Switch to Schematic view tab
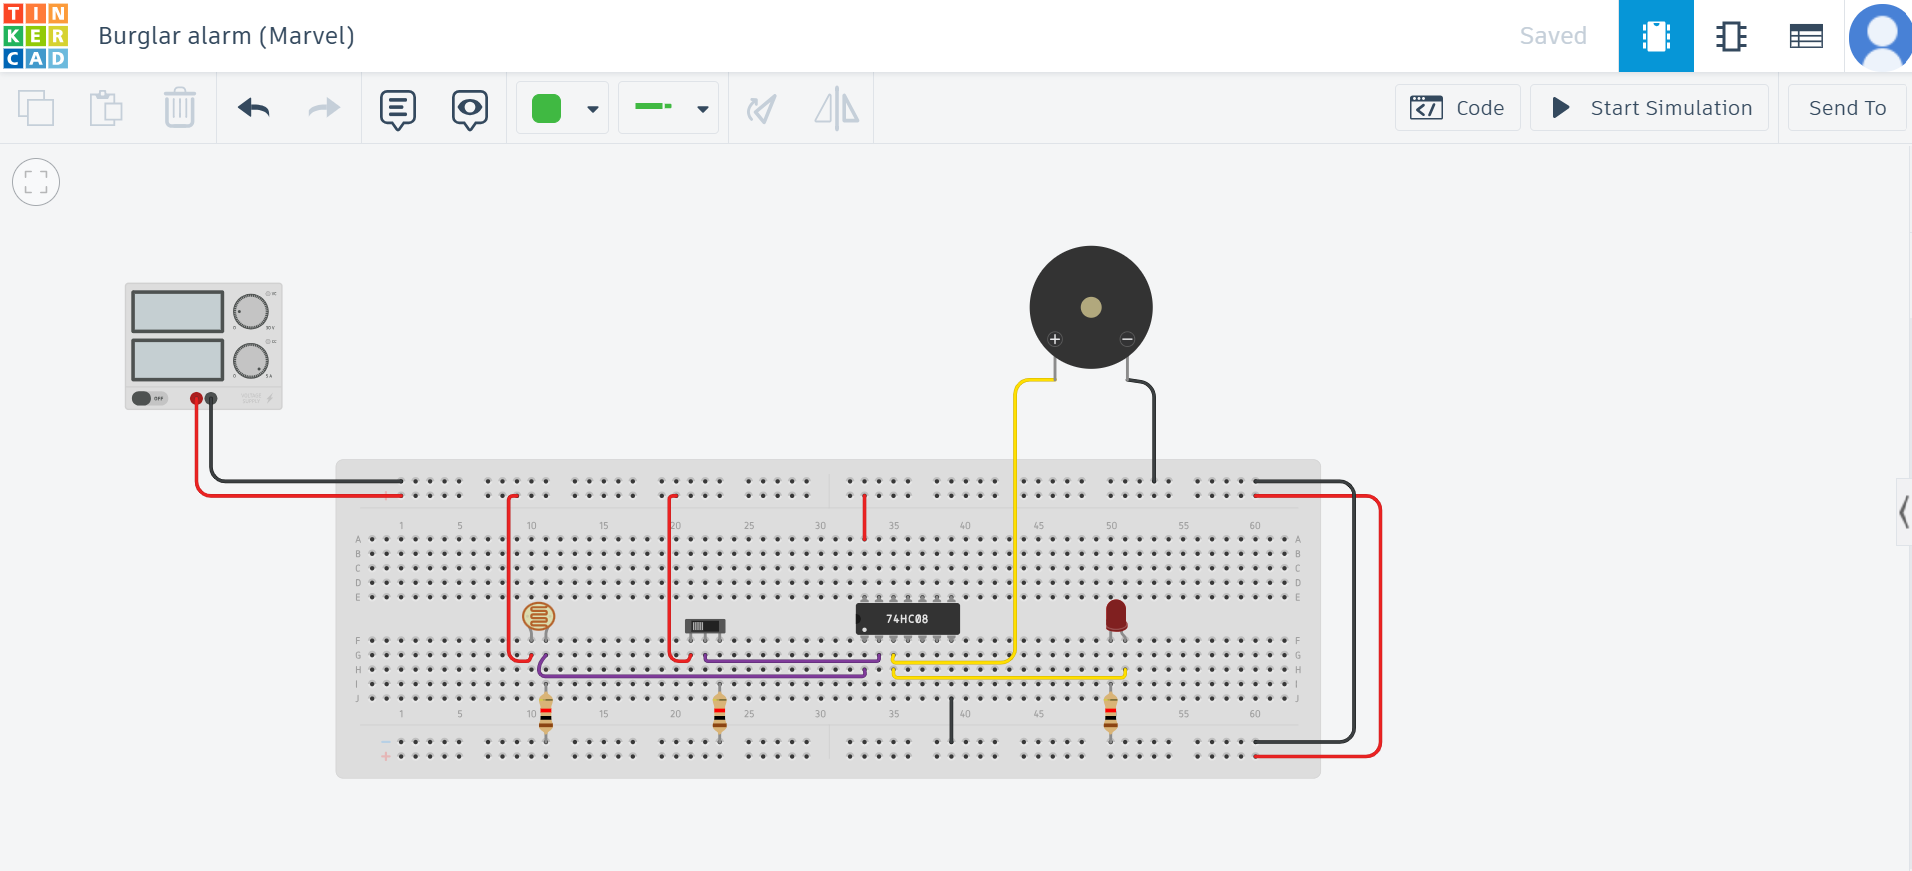 (1731, 36)
